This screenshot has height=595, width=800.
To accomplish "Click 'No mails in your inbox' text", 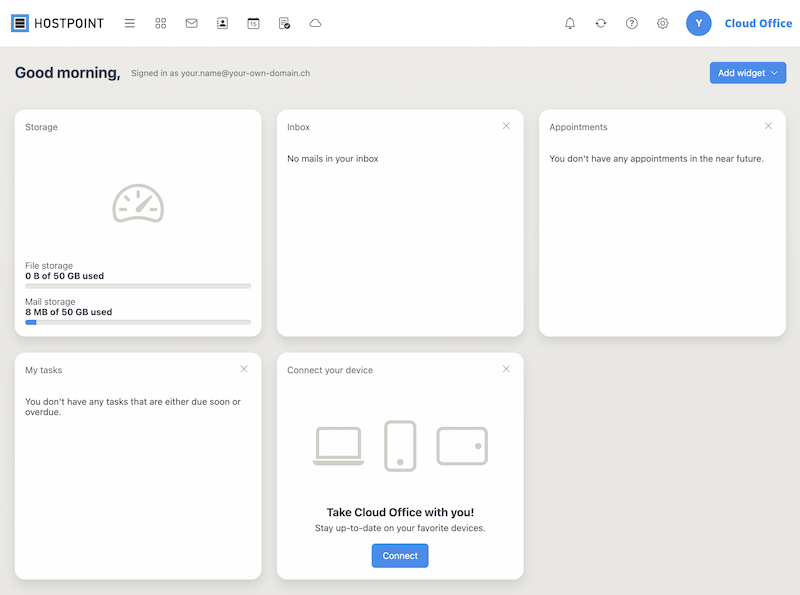I will click(x=333, y=159).
